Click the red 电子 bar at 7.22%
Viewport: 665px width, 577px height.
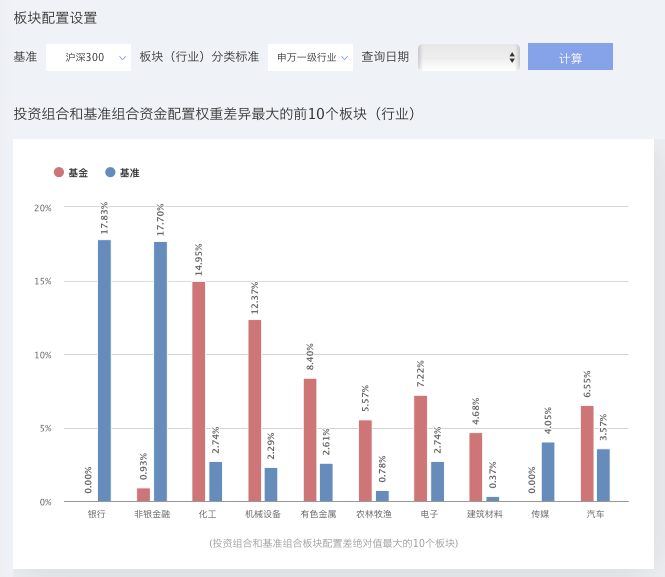[x=420, y=449]
